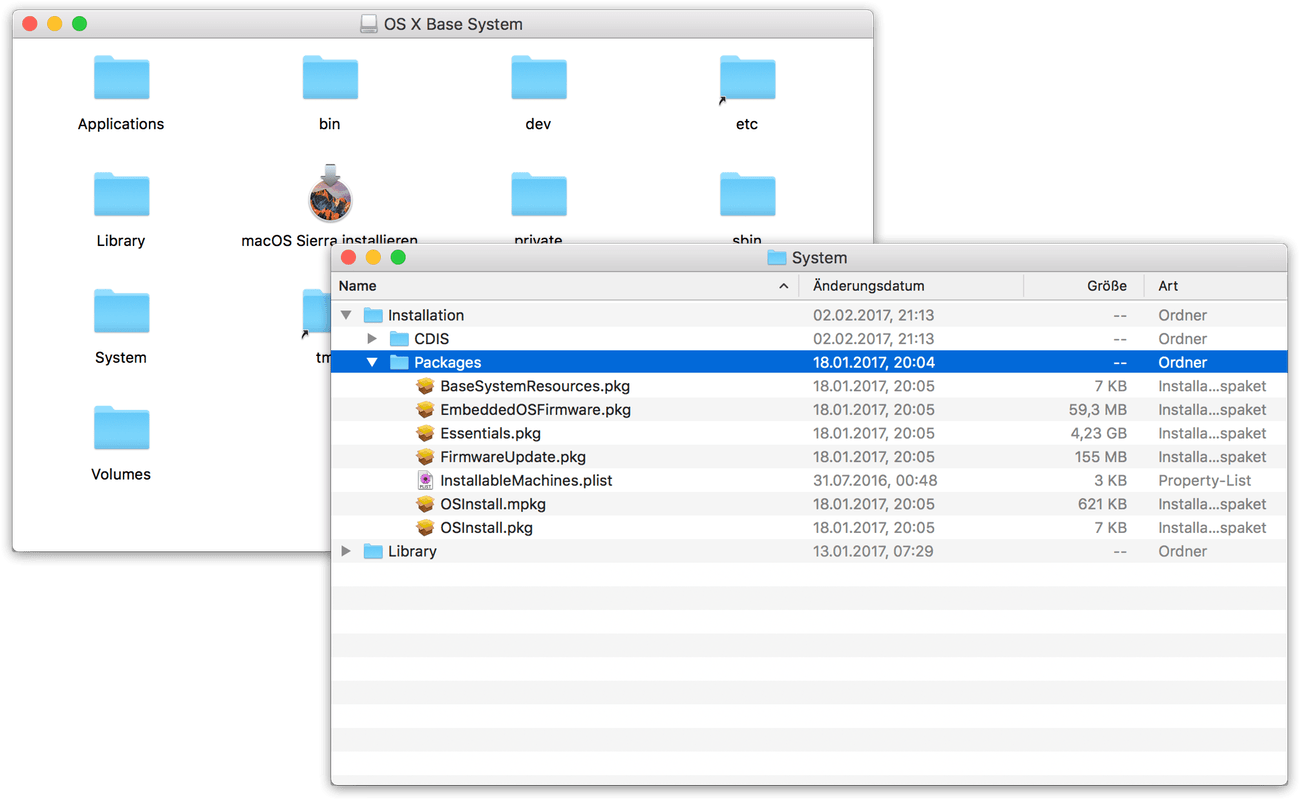Click the date 18.01.2017, 20:04 in Packages row
The width and height of the screenshot is (1300, 800).
coord(874,362)
